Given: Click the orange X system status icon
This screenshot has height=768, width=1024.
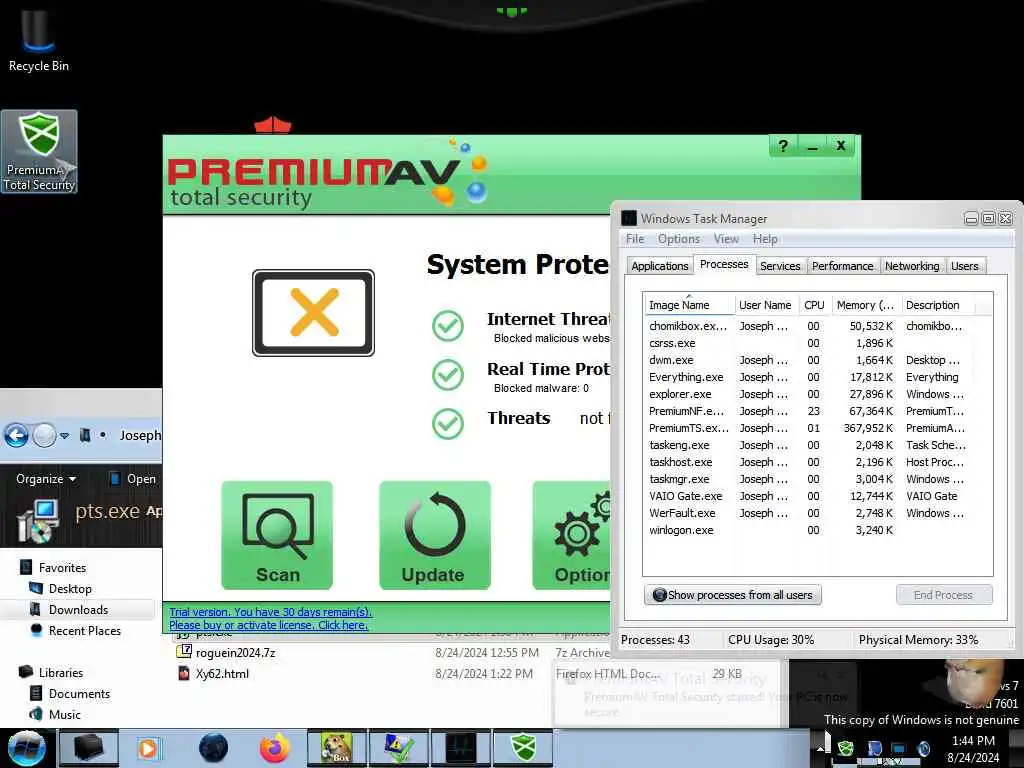Looking at the screenshot, I should tap(313, 313).
